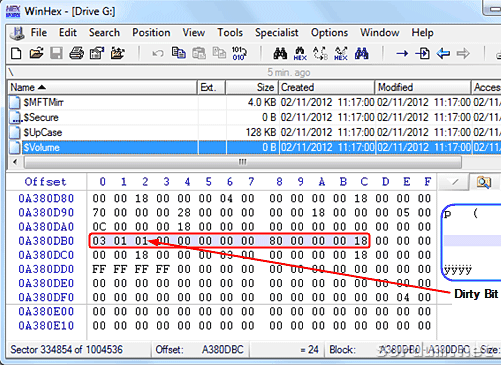The image size is (501, 365).
Task: Click the Offset column header in the hex view
Action: (45, 182)
